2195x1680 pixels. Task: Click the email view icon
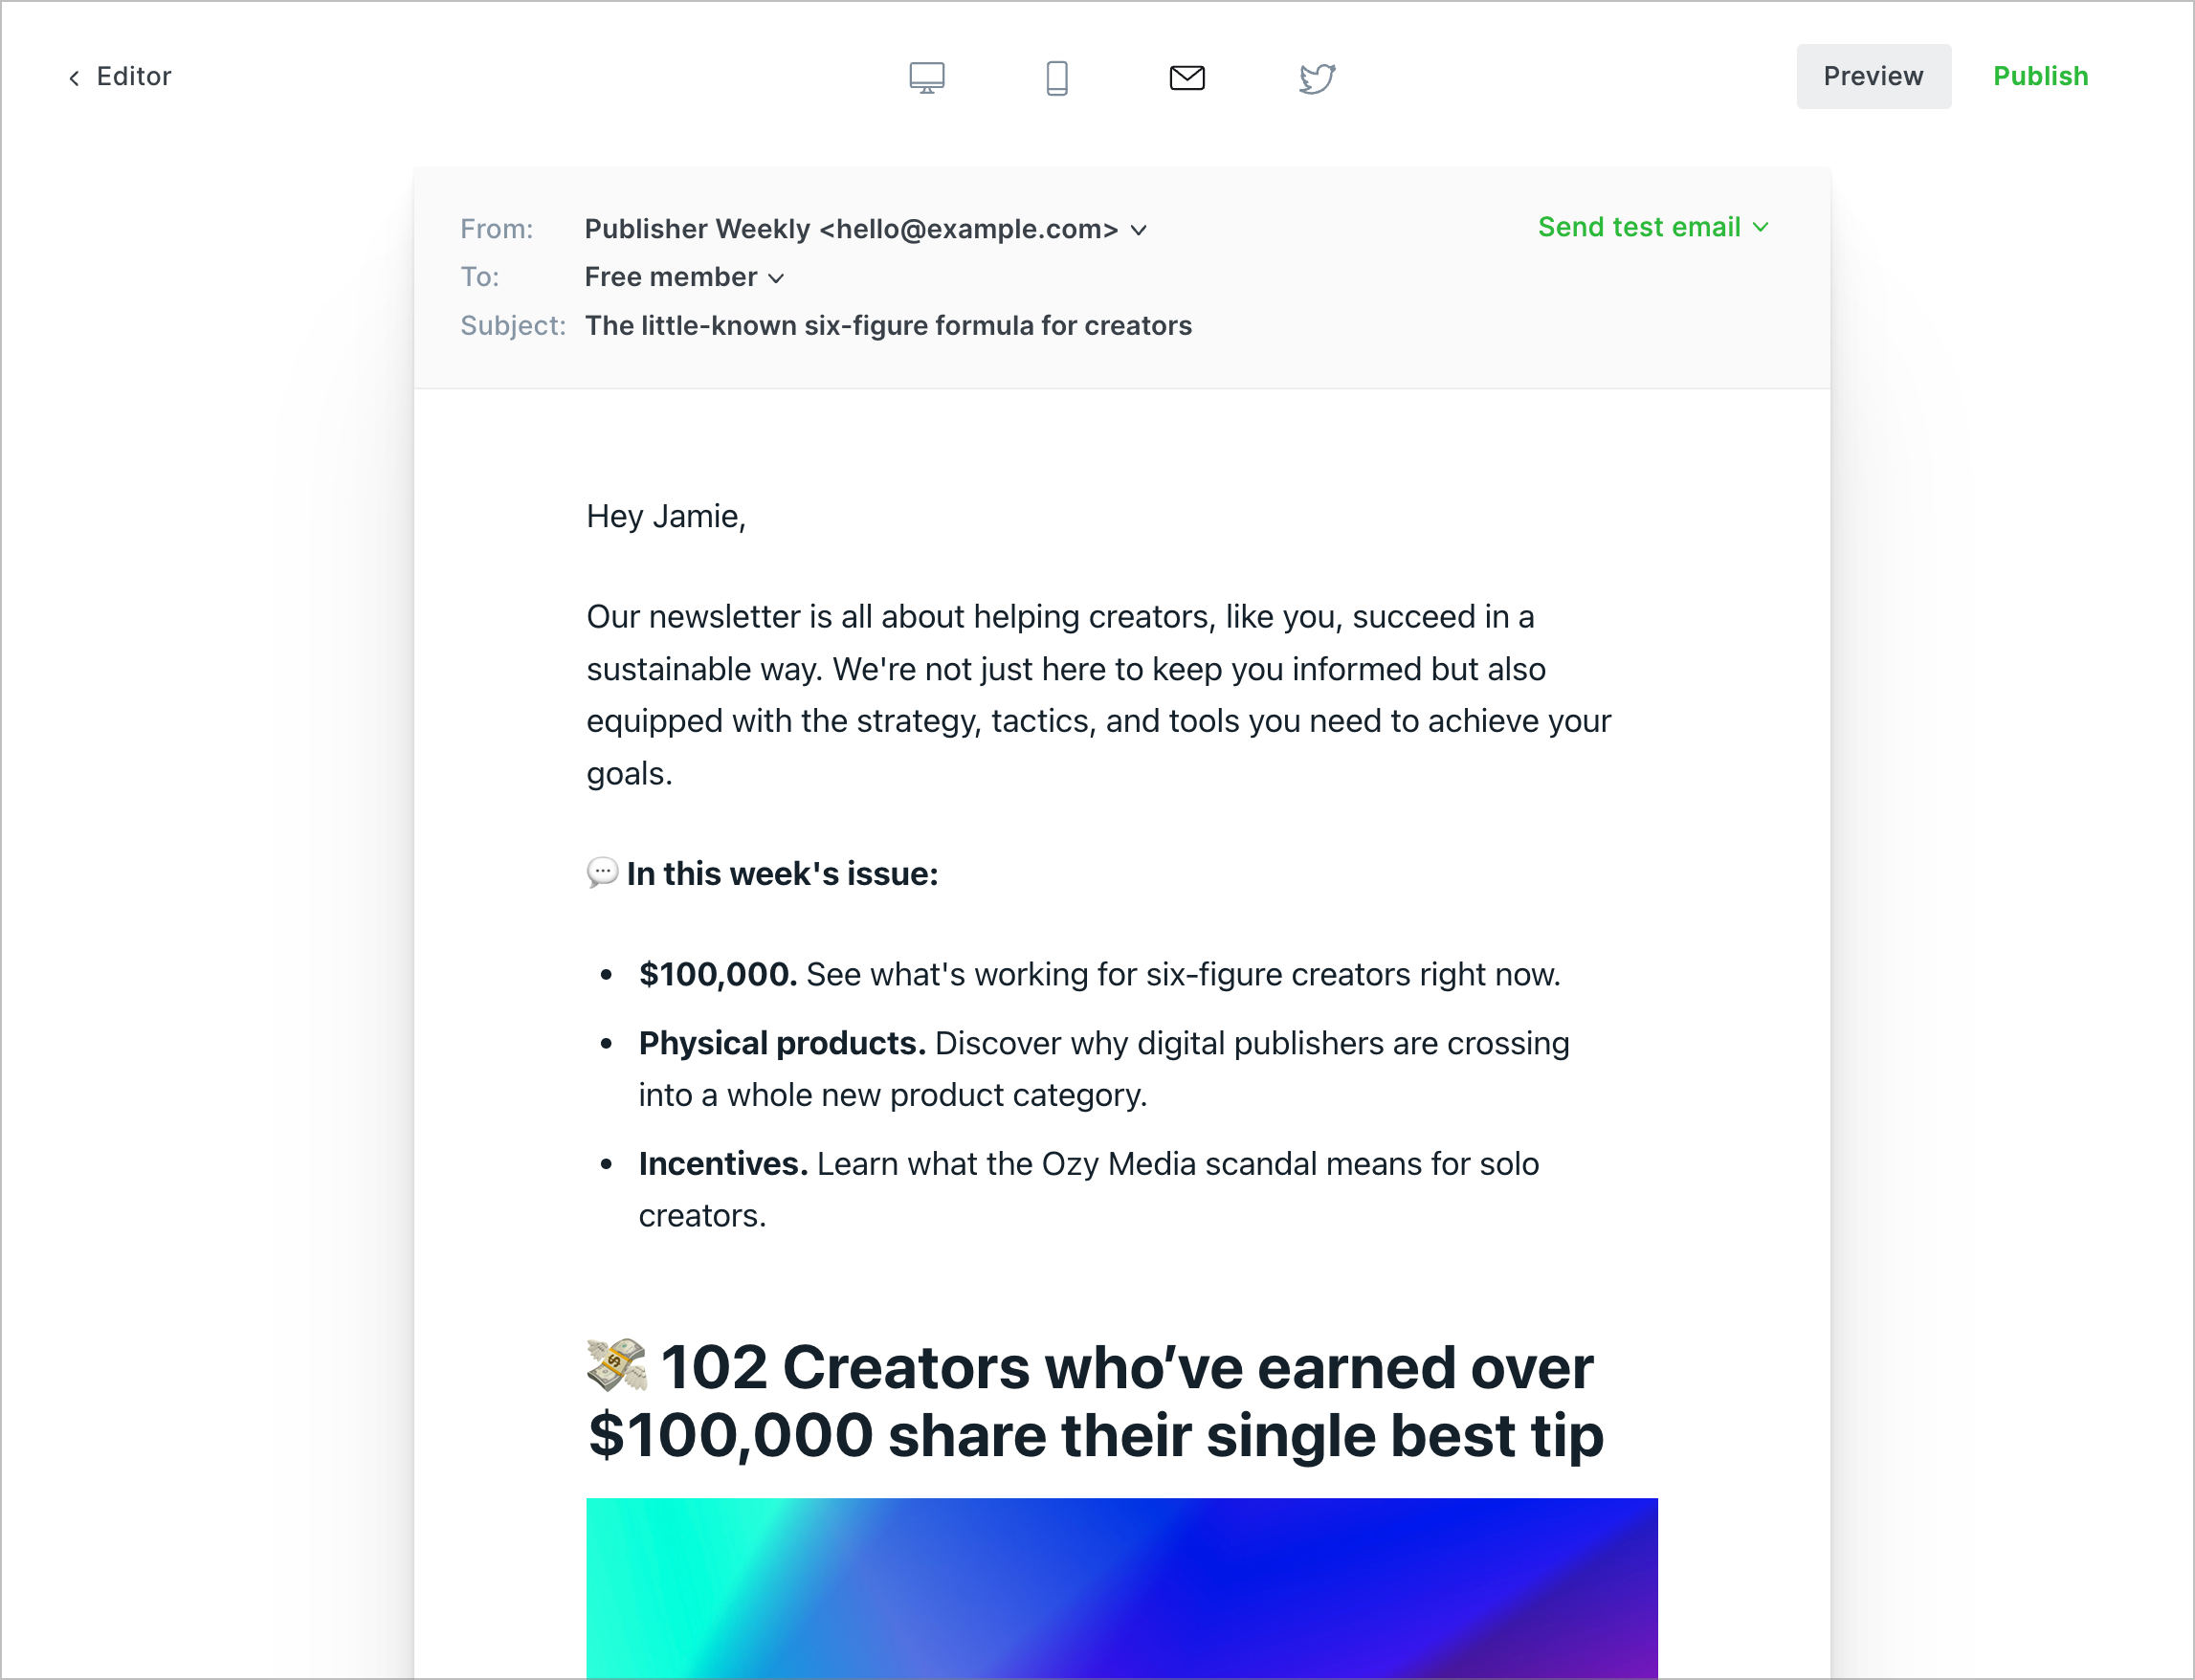click(1184, 76)
